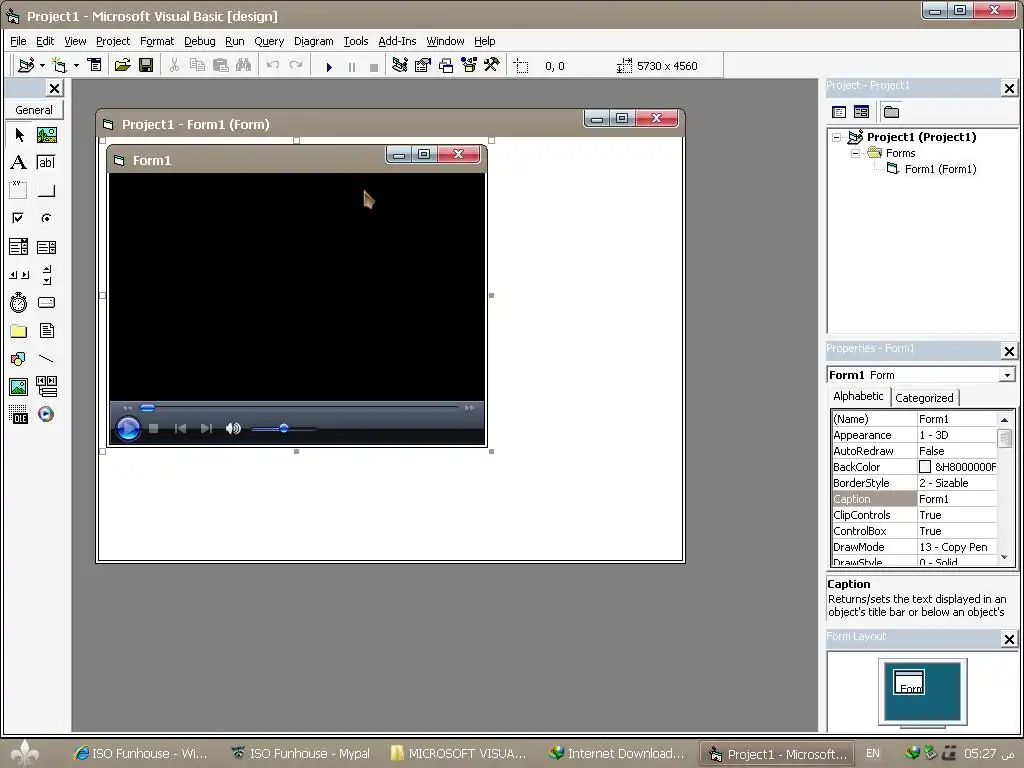Select the VScrollBar control in the toolbox
Screen dimensions: 1024x768
click(x=46, y=275)
